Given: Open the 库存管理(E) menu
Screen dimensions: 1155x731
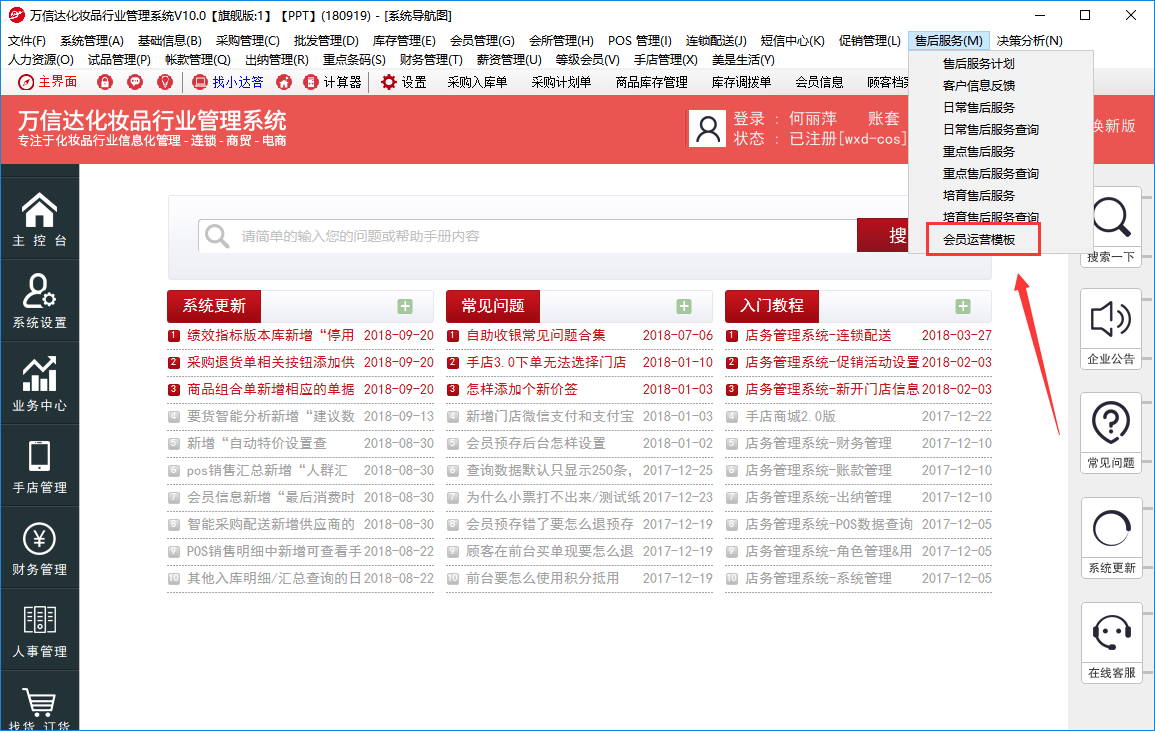Looking at the screenshot, I should coord(404,41).
